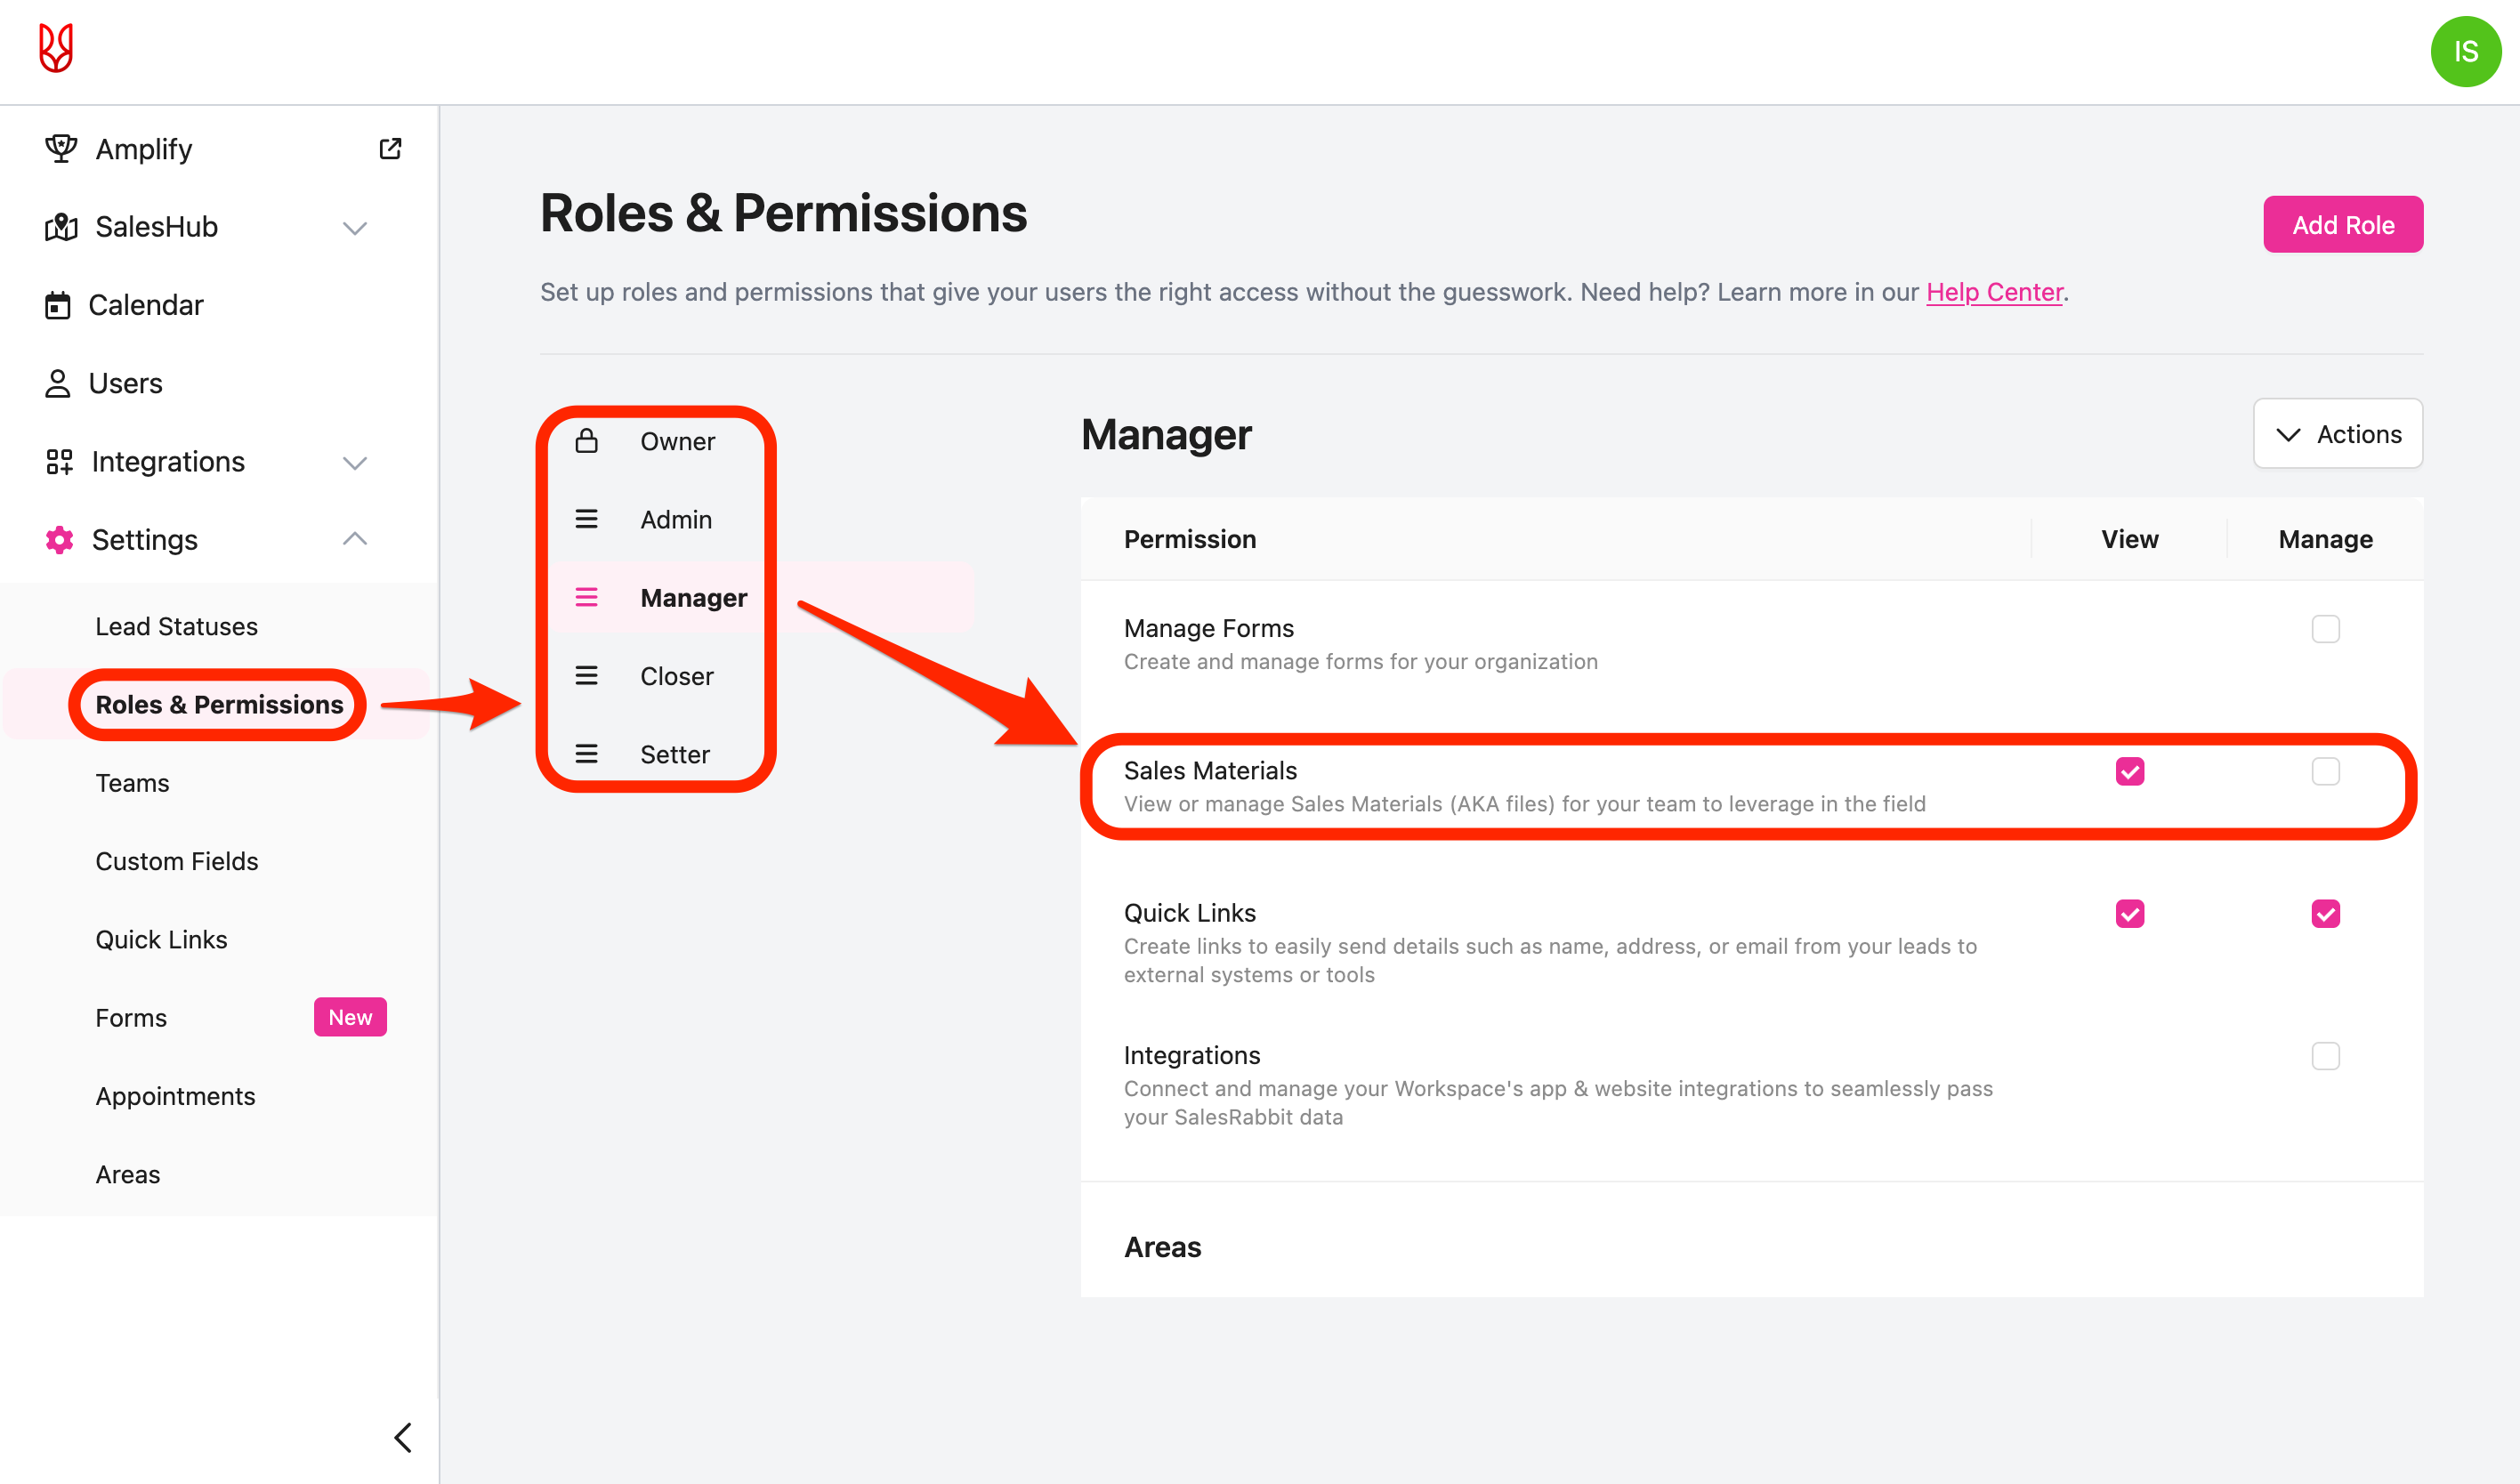Click the drag handle icon beside Admin
The width and height of the screenshot is (2520, 1484).
coord(587,519)
